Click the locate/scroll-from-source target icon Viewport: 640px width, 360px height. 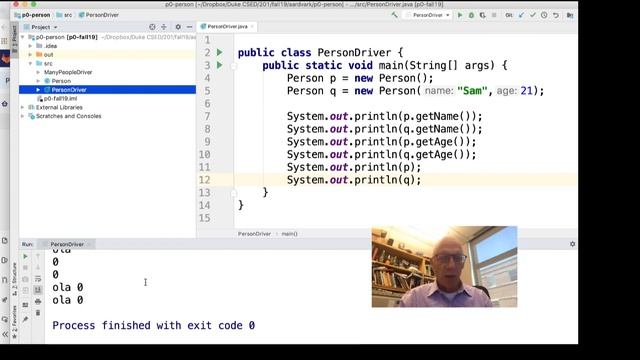[152, 27]
